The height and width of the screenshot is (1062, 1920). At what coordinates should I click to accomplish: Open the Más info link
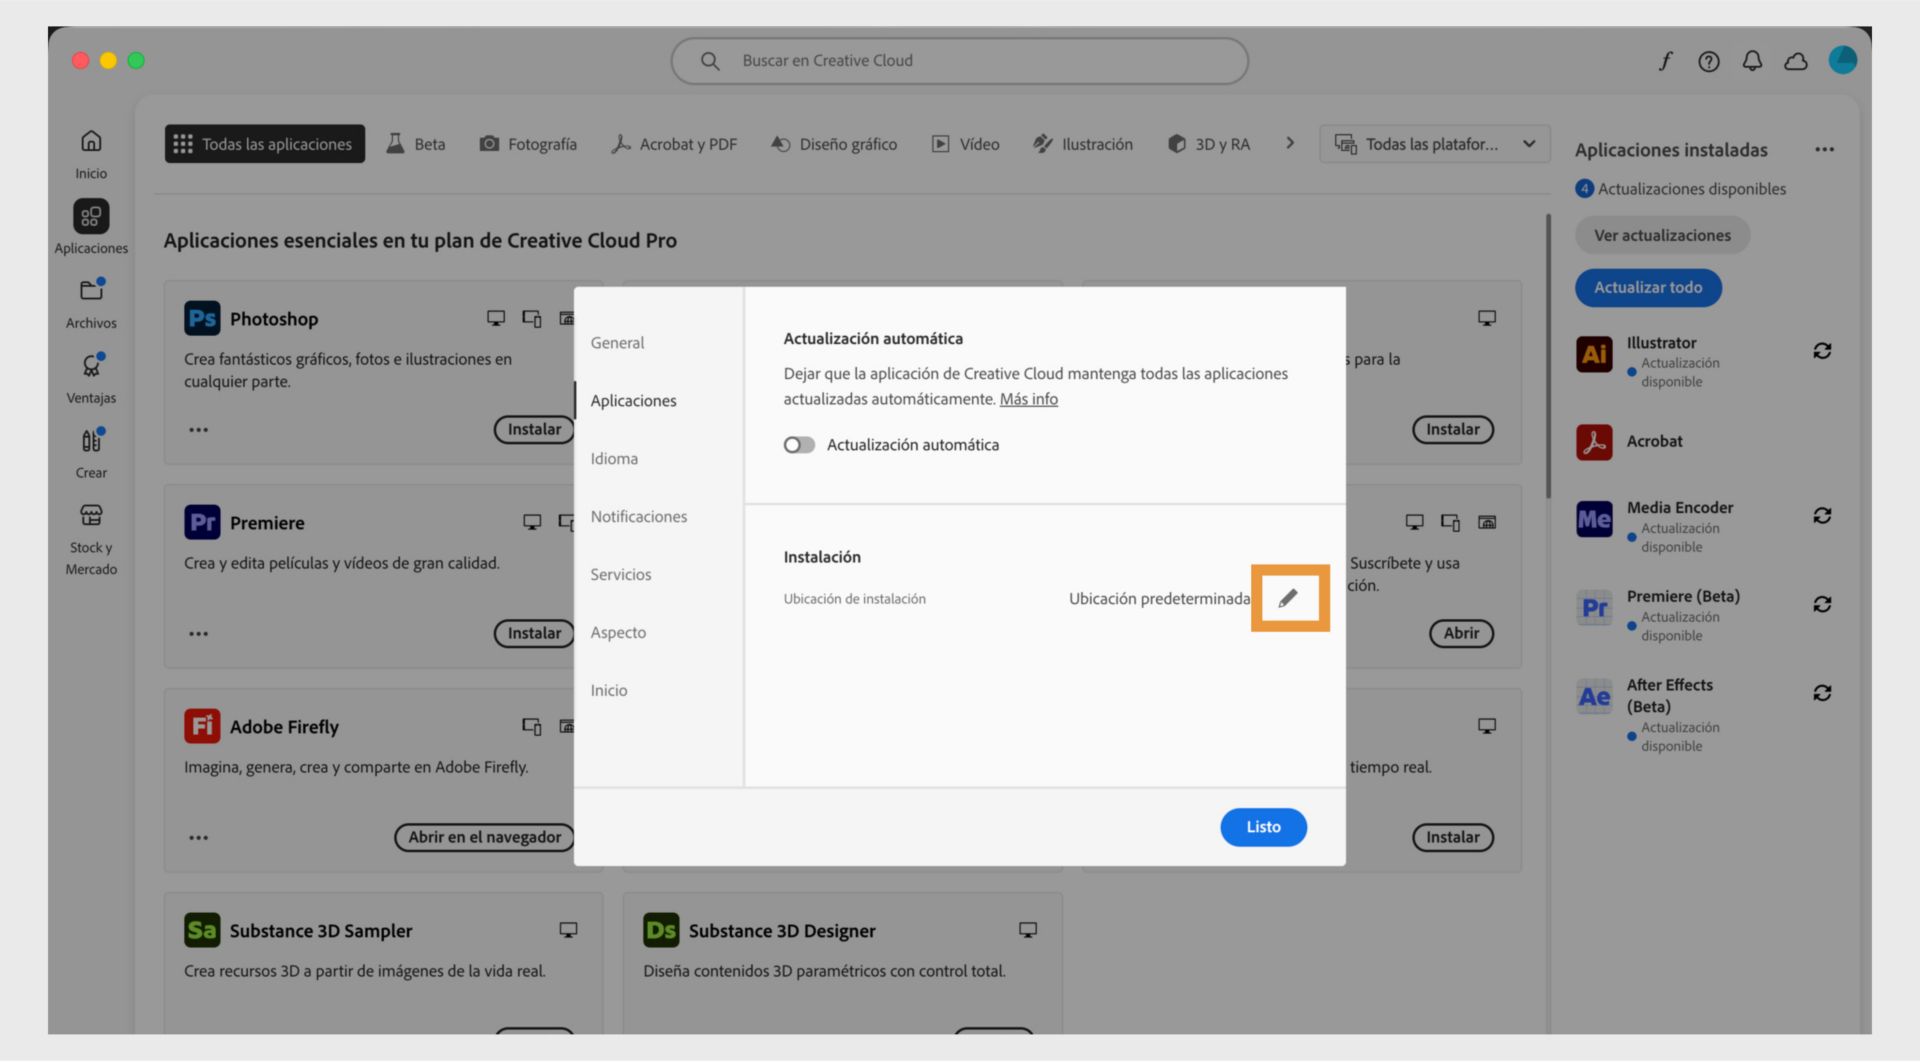(1028, 399)
